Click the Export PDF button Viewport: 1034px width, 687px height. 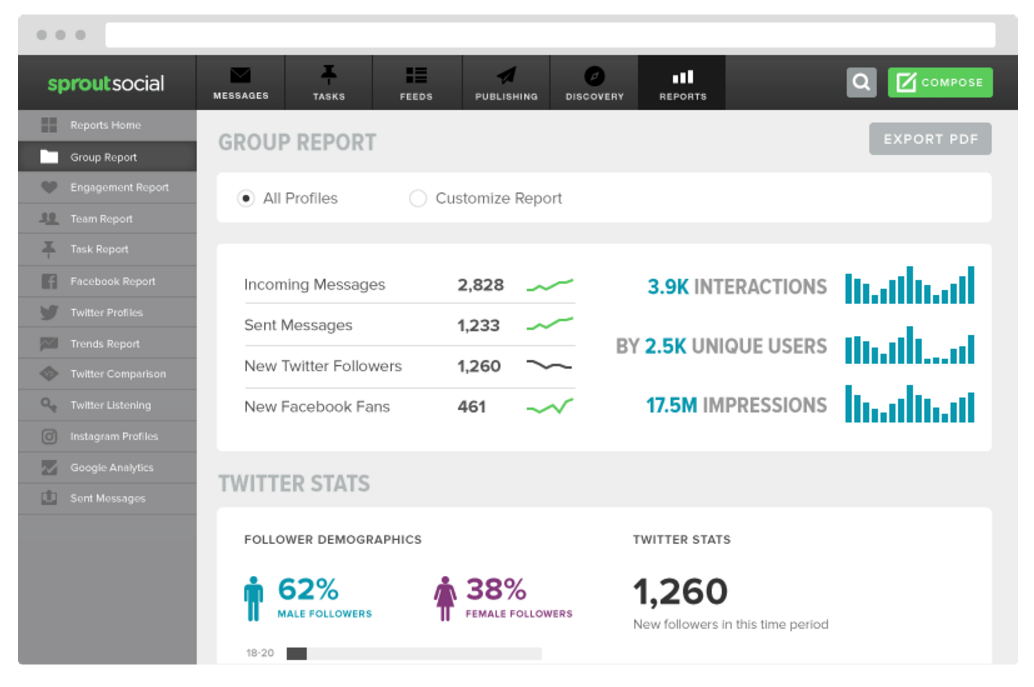click(930, 139)
